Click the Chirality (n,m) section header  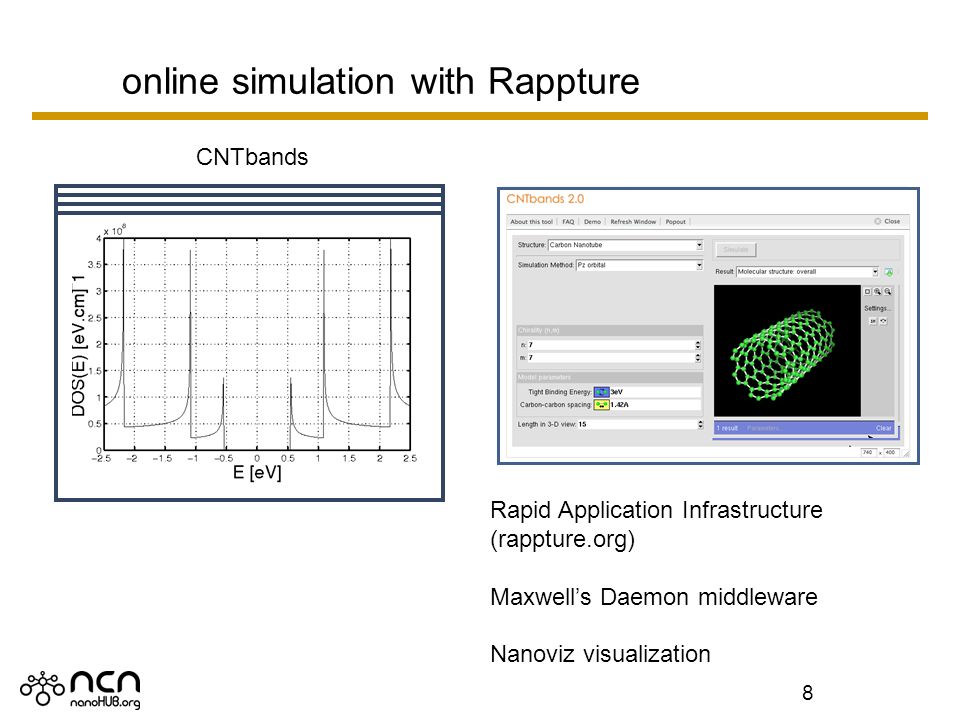click(x=610, y=330)
